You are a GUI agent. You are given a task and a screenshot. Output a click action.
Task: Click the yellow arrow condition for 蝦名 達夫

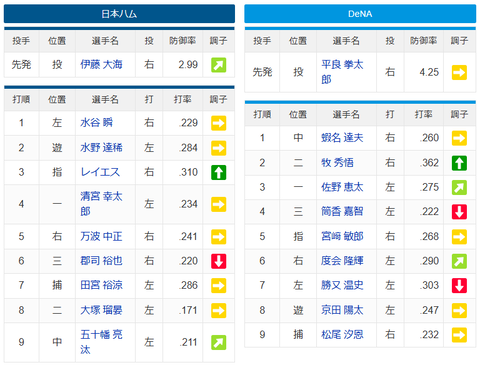[459, 138]
